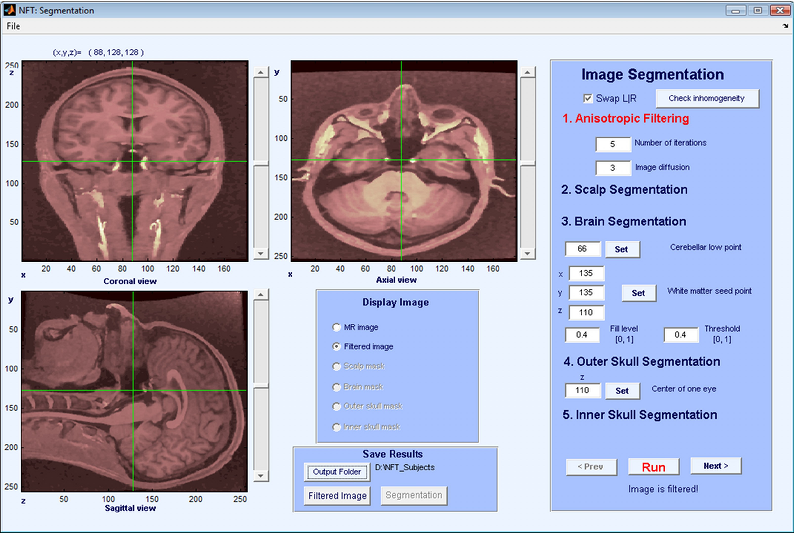Set the Center of one eye
This screenshot has height=533, width=794.
pyautogui.click(x=621, y=391)
